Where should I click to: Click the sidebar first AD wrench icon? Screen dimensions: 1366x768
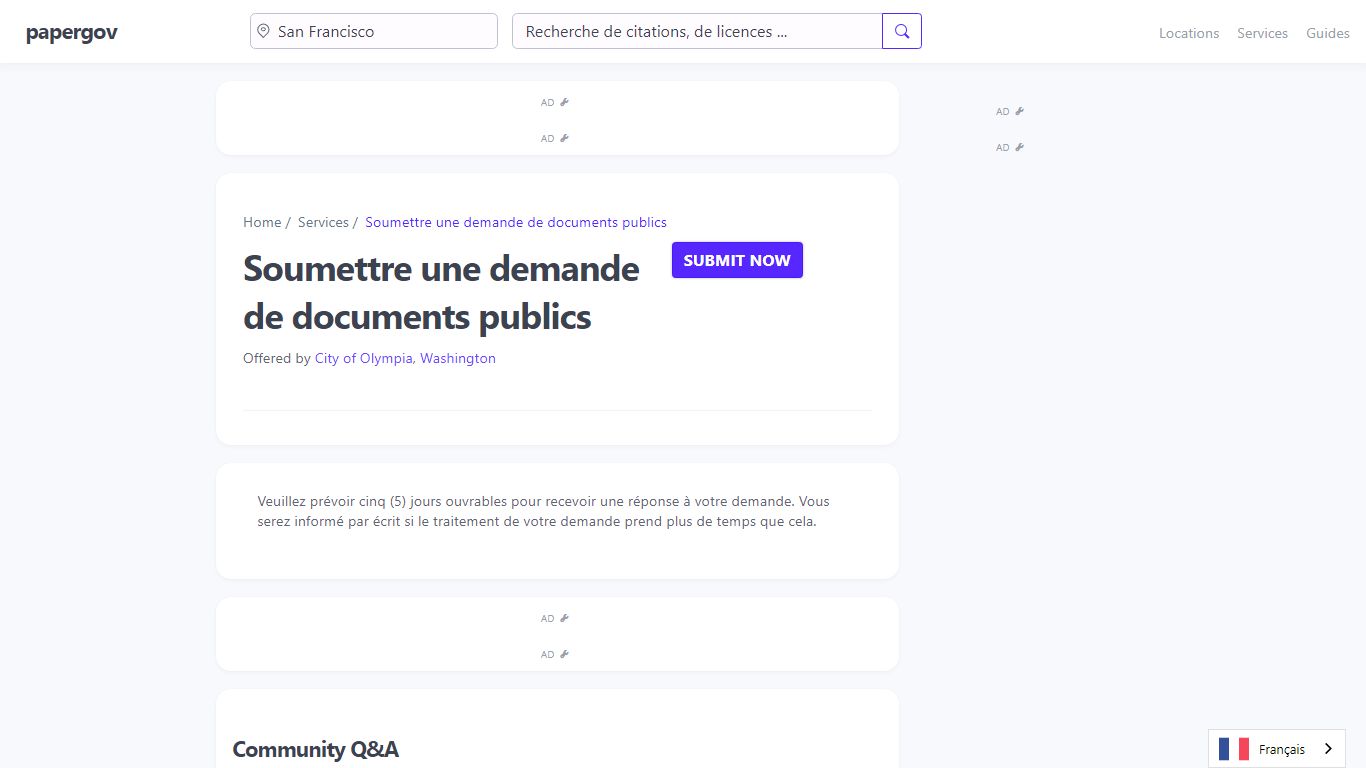[x=1019, y=111]
